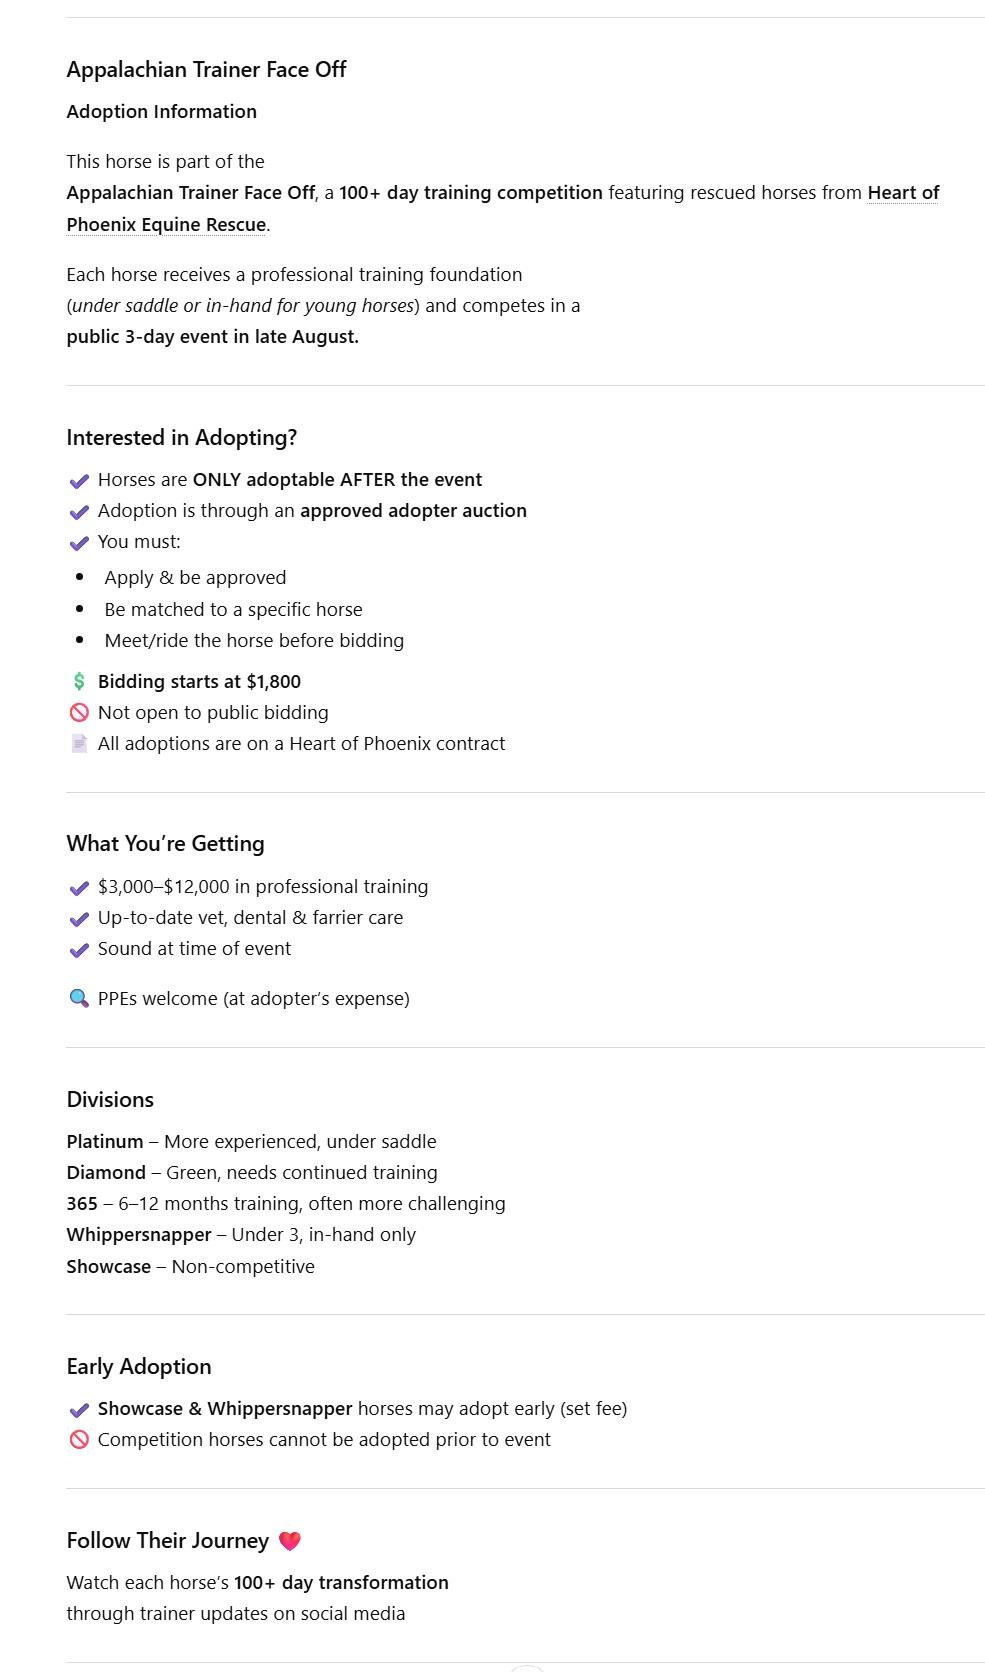Click the pink heart beside Follow Their Journey
This screenshot has width=985, height=1672.
[289, 1541]
